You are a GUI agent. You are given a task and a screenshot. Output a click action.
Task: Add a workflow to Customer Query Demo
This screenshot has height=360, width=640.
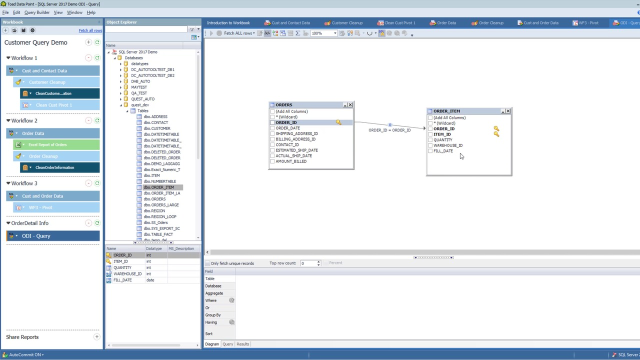click(x=89, y=42)
